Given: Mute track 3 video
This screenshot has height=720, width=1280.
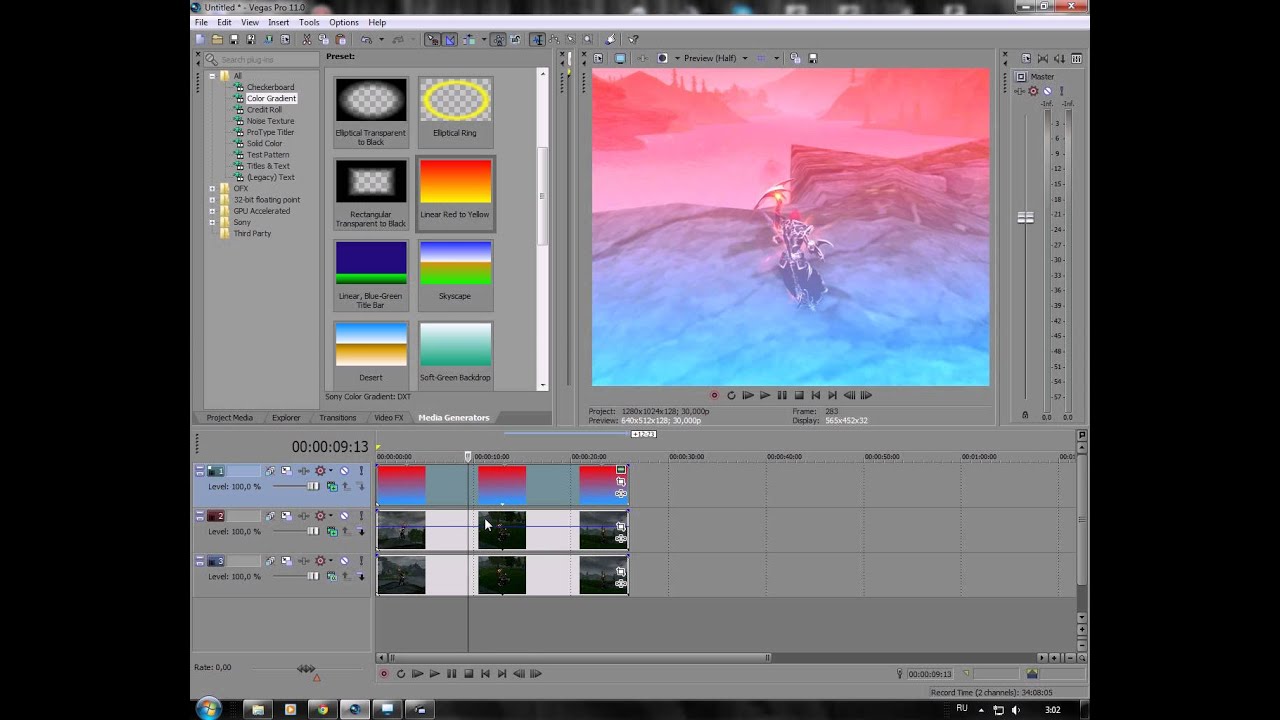Looking at the screenshot, I should point(344,561).
